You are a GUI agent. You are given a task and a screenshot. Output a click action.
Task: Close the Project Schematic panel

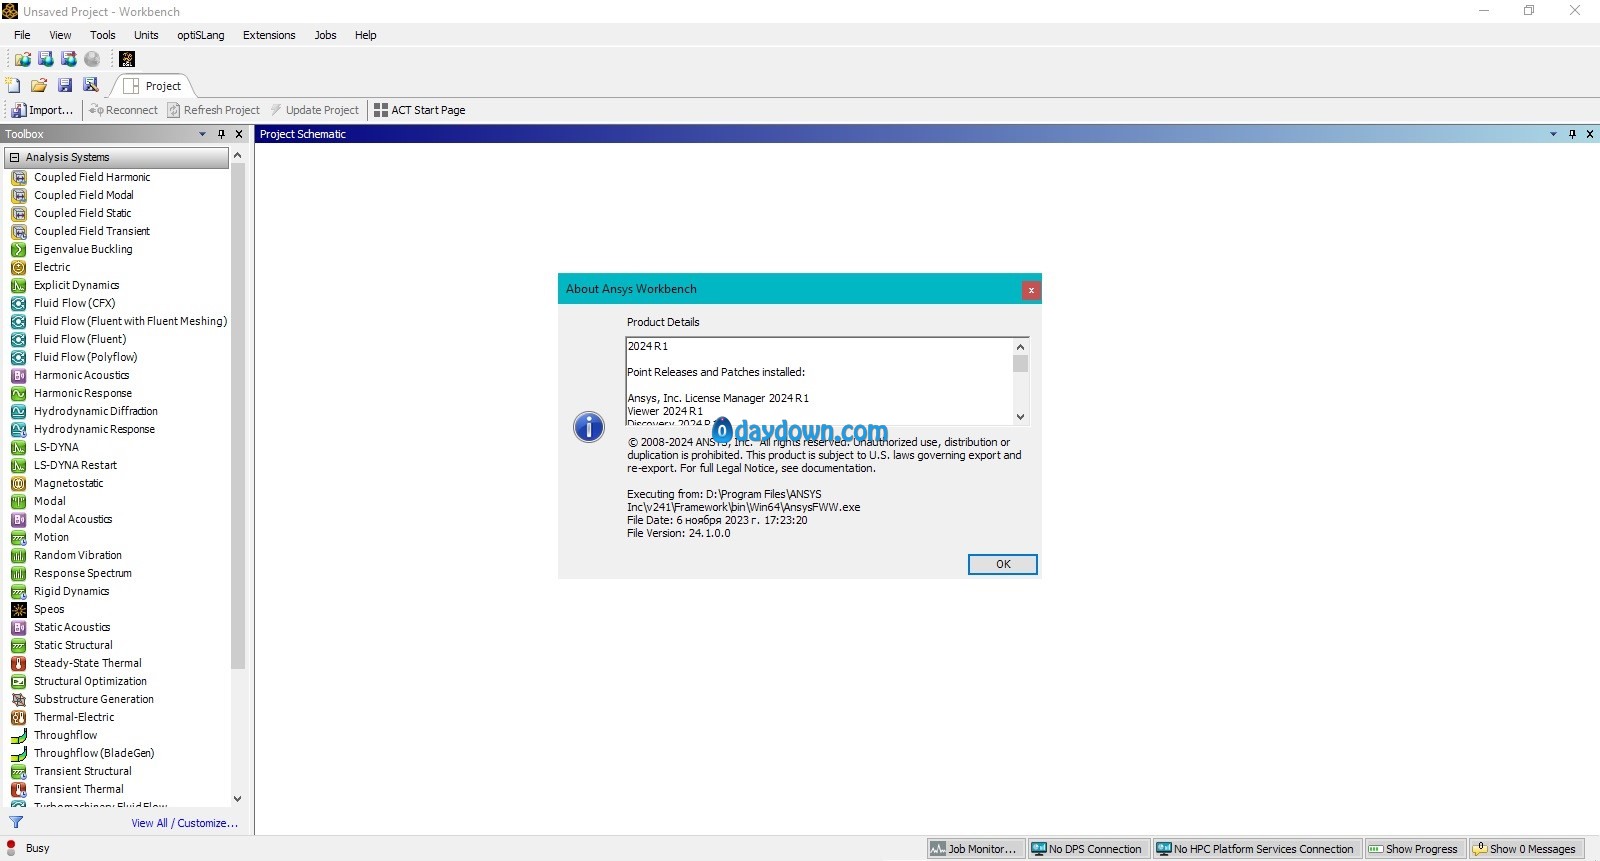point(1590,134)
